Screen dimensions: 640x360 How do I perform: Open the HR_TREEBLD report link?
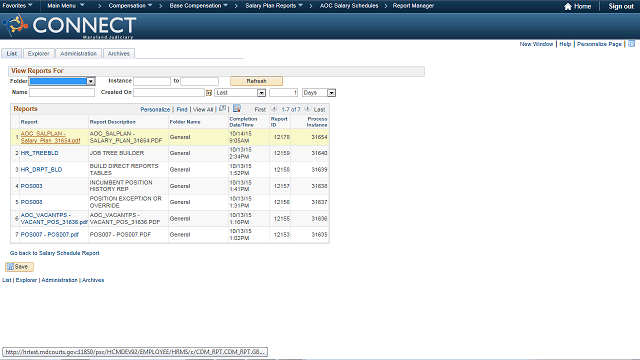pos(40,153)
